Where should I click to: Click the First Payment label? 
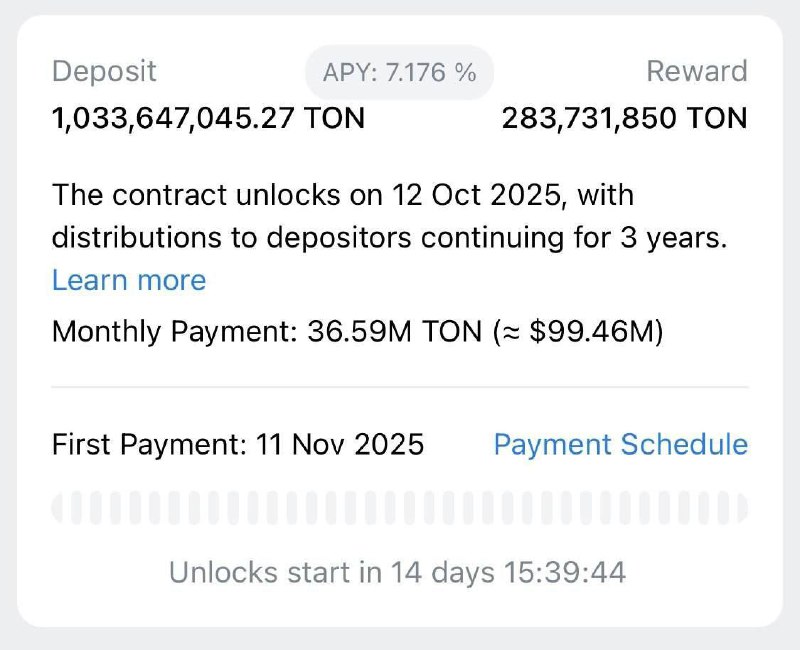pyautogui.click(x=143, y=444)
